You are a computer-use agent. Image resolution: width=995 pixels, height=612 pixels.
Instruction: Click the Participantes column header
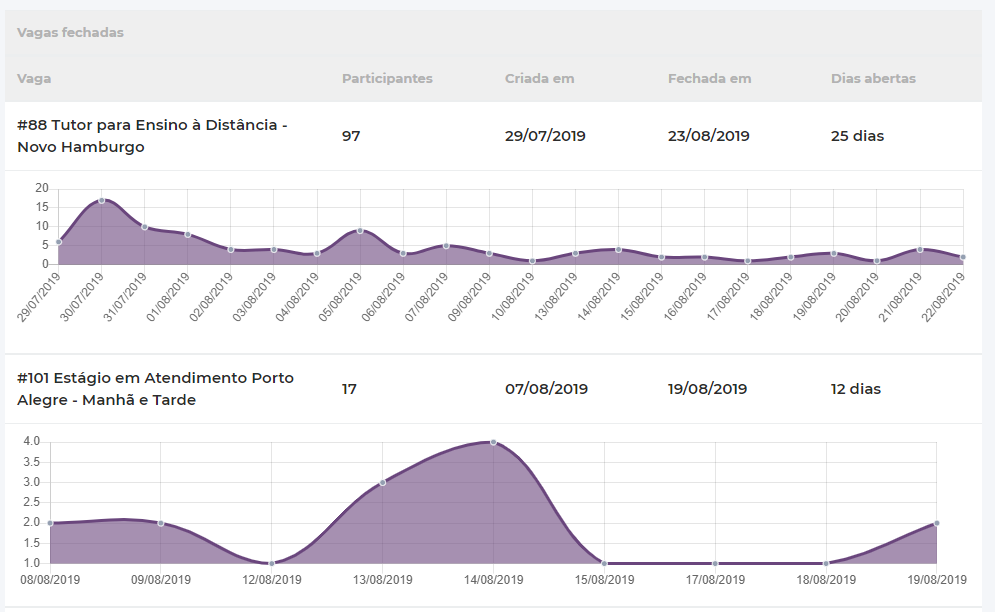[x=387, y=78]
